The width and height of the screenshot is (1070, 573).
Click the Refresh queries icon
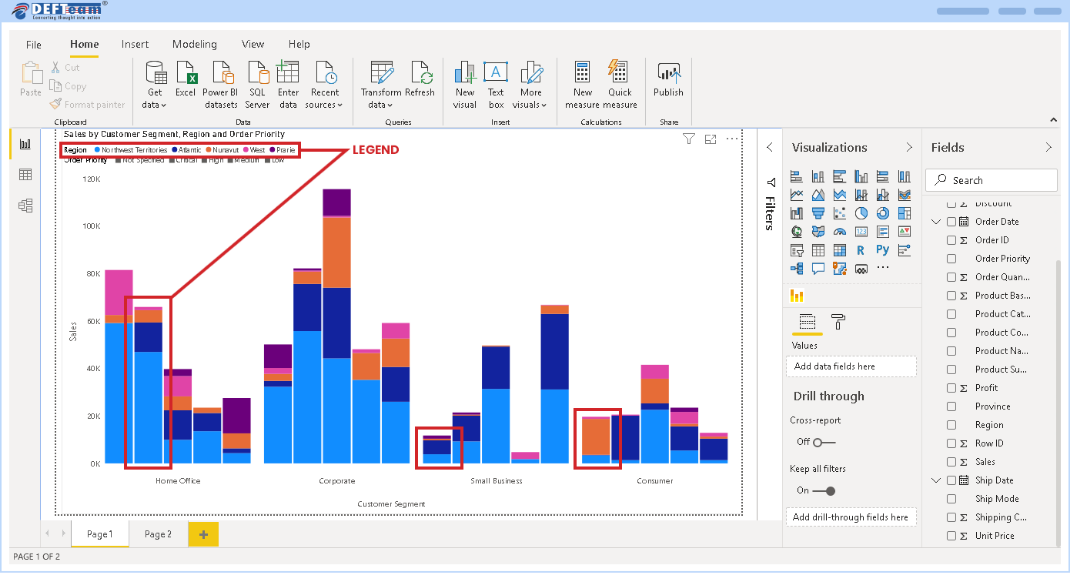point(420,74)
